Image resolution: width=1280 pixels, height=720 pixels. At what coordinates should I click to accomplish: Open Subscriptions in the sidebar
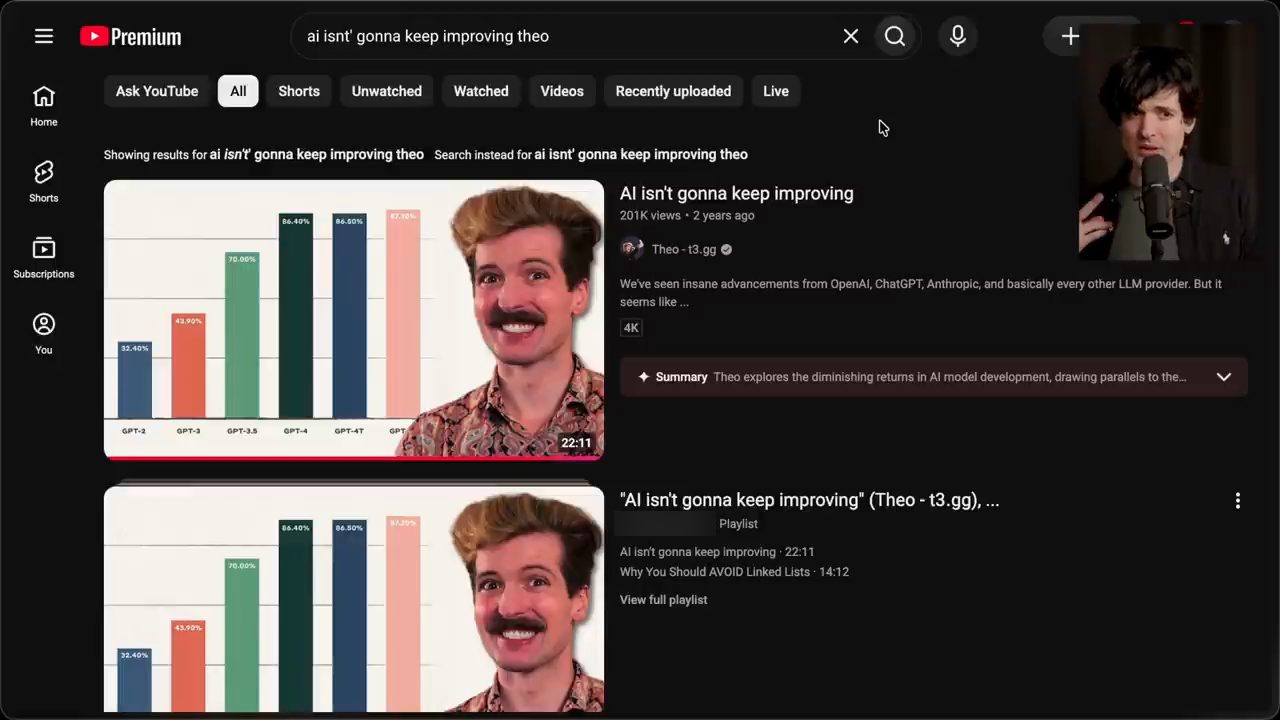[43, 258]
